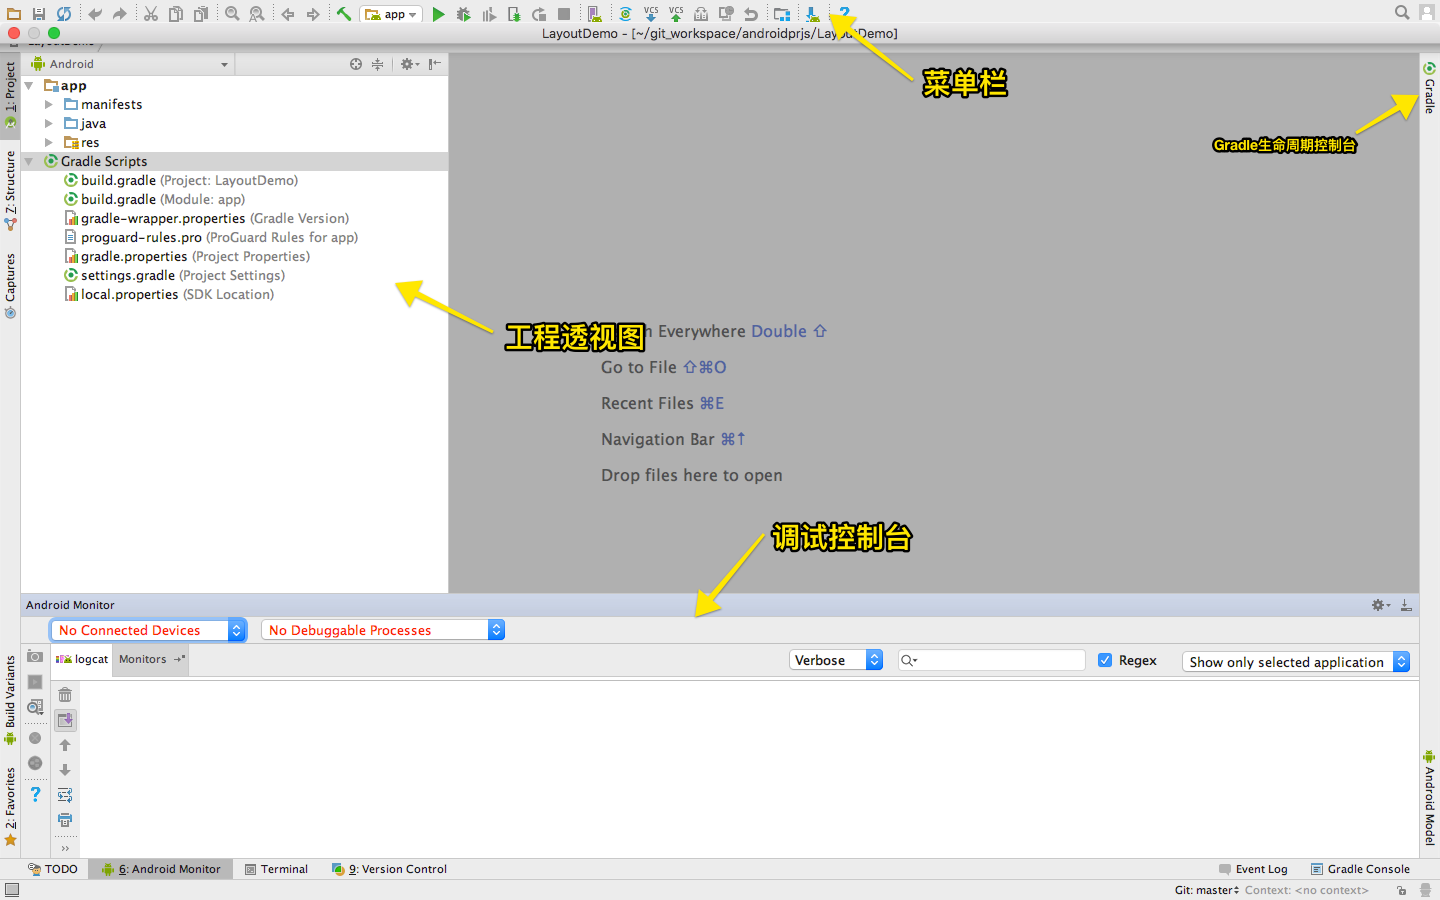Screen dimensions: 1440x900
Task: Click the Undo arrow in the toolbar
Action: pyautogui.click(x=95, y=14)
